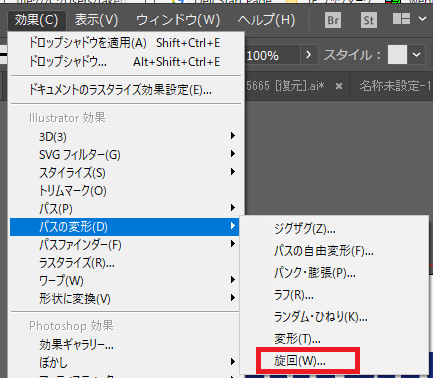The height and width of the screenshot is (378, 433).
Task: Expand the 3D(3) submenu
Action: point(124,136)
